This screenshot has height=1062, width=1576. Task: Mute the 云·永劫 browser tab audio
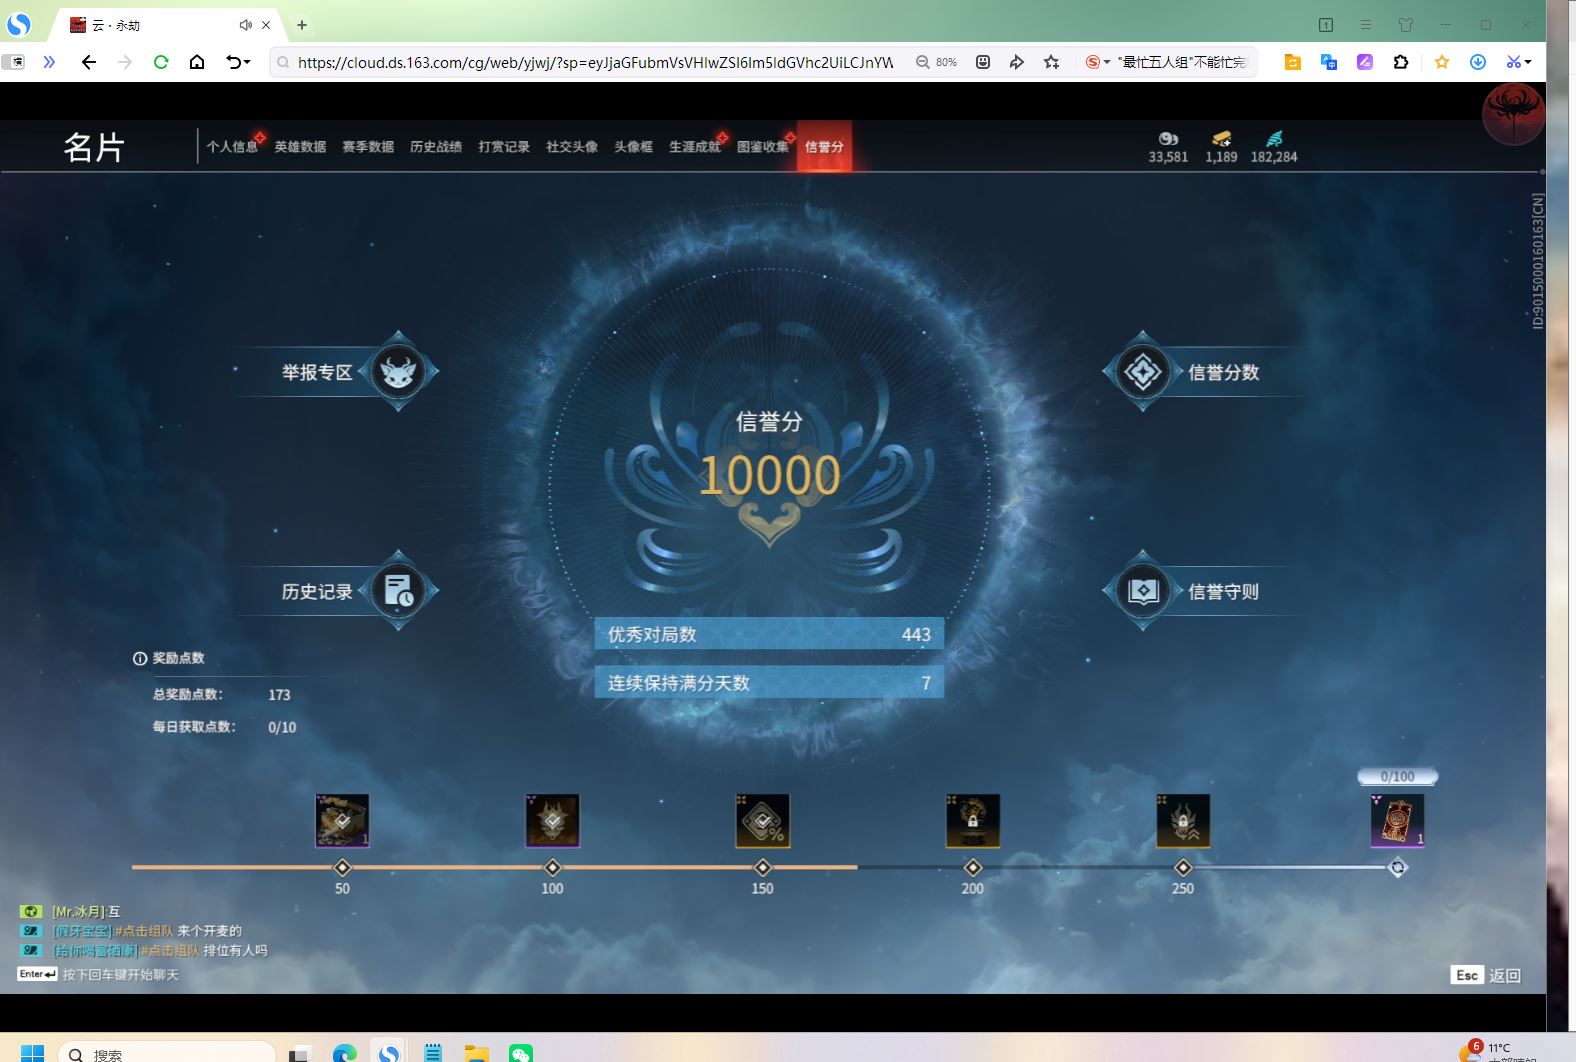245,25
